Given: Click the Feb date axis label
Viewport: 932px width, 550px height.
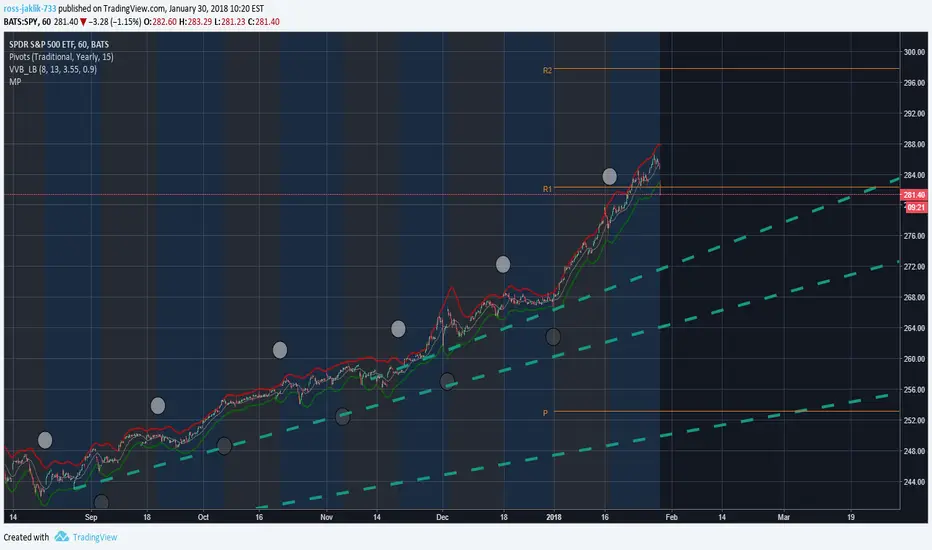Looking at the screenshot, I should click(672, 517).
